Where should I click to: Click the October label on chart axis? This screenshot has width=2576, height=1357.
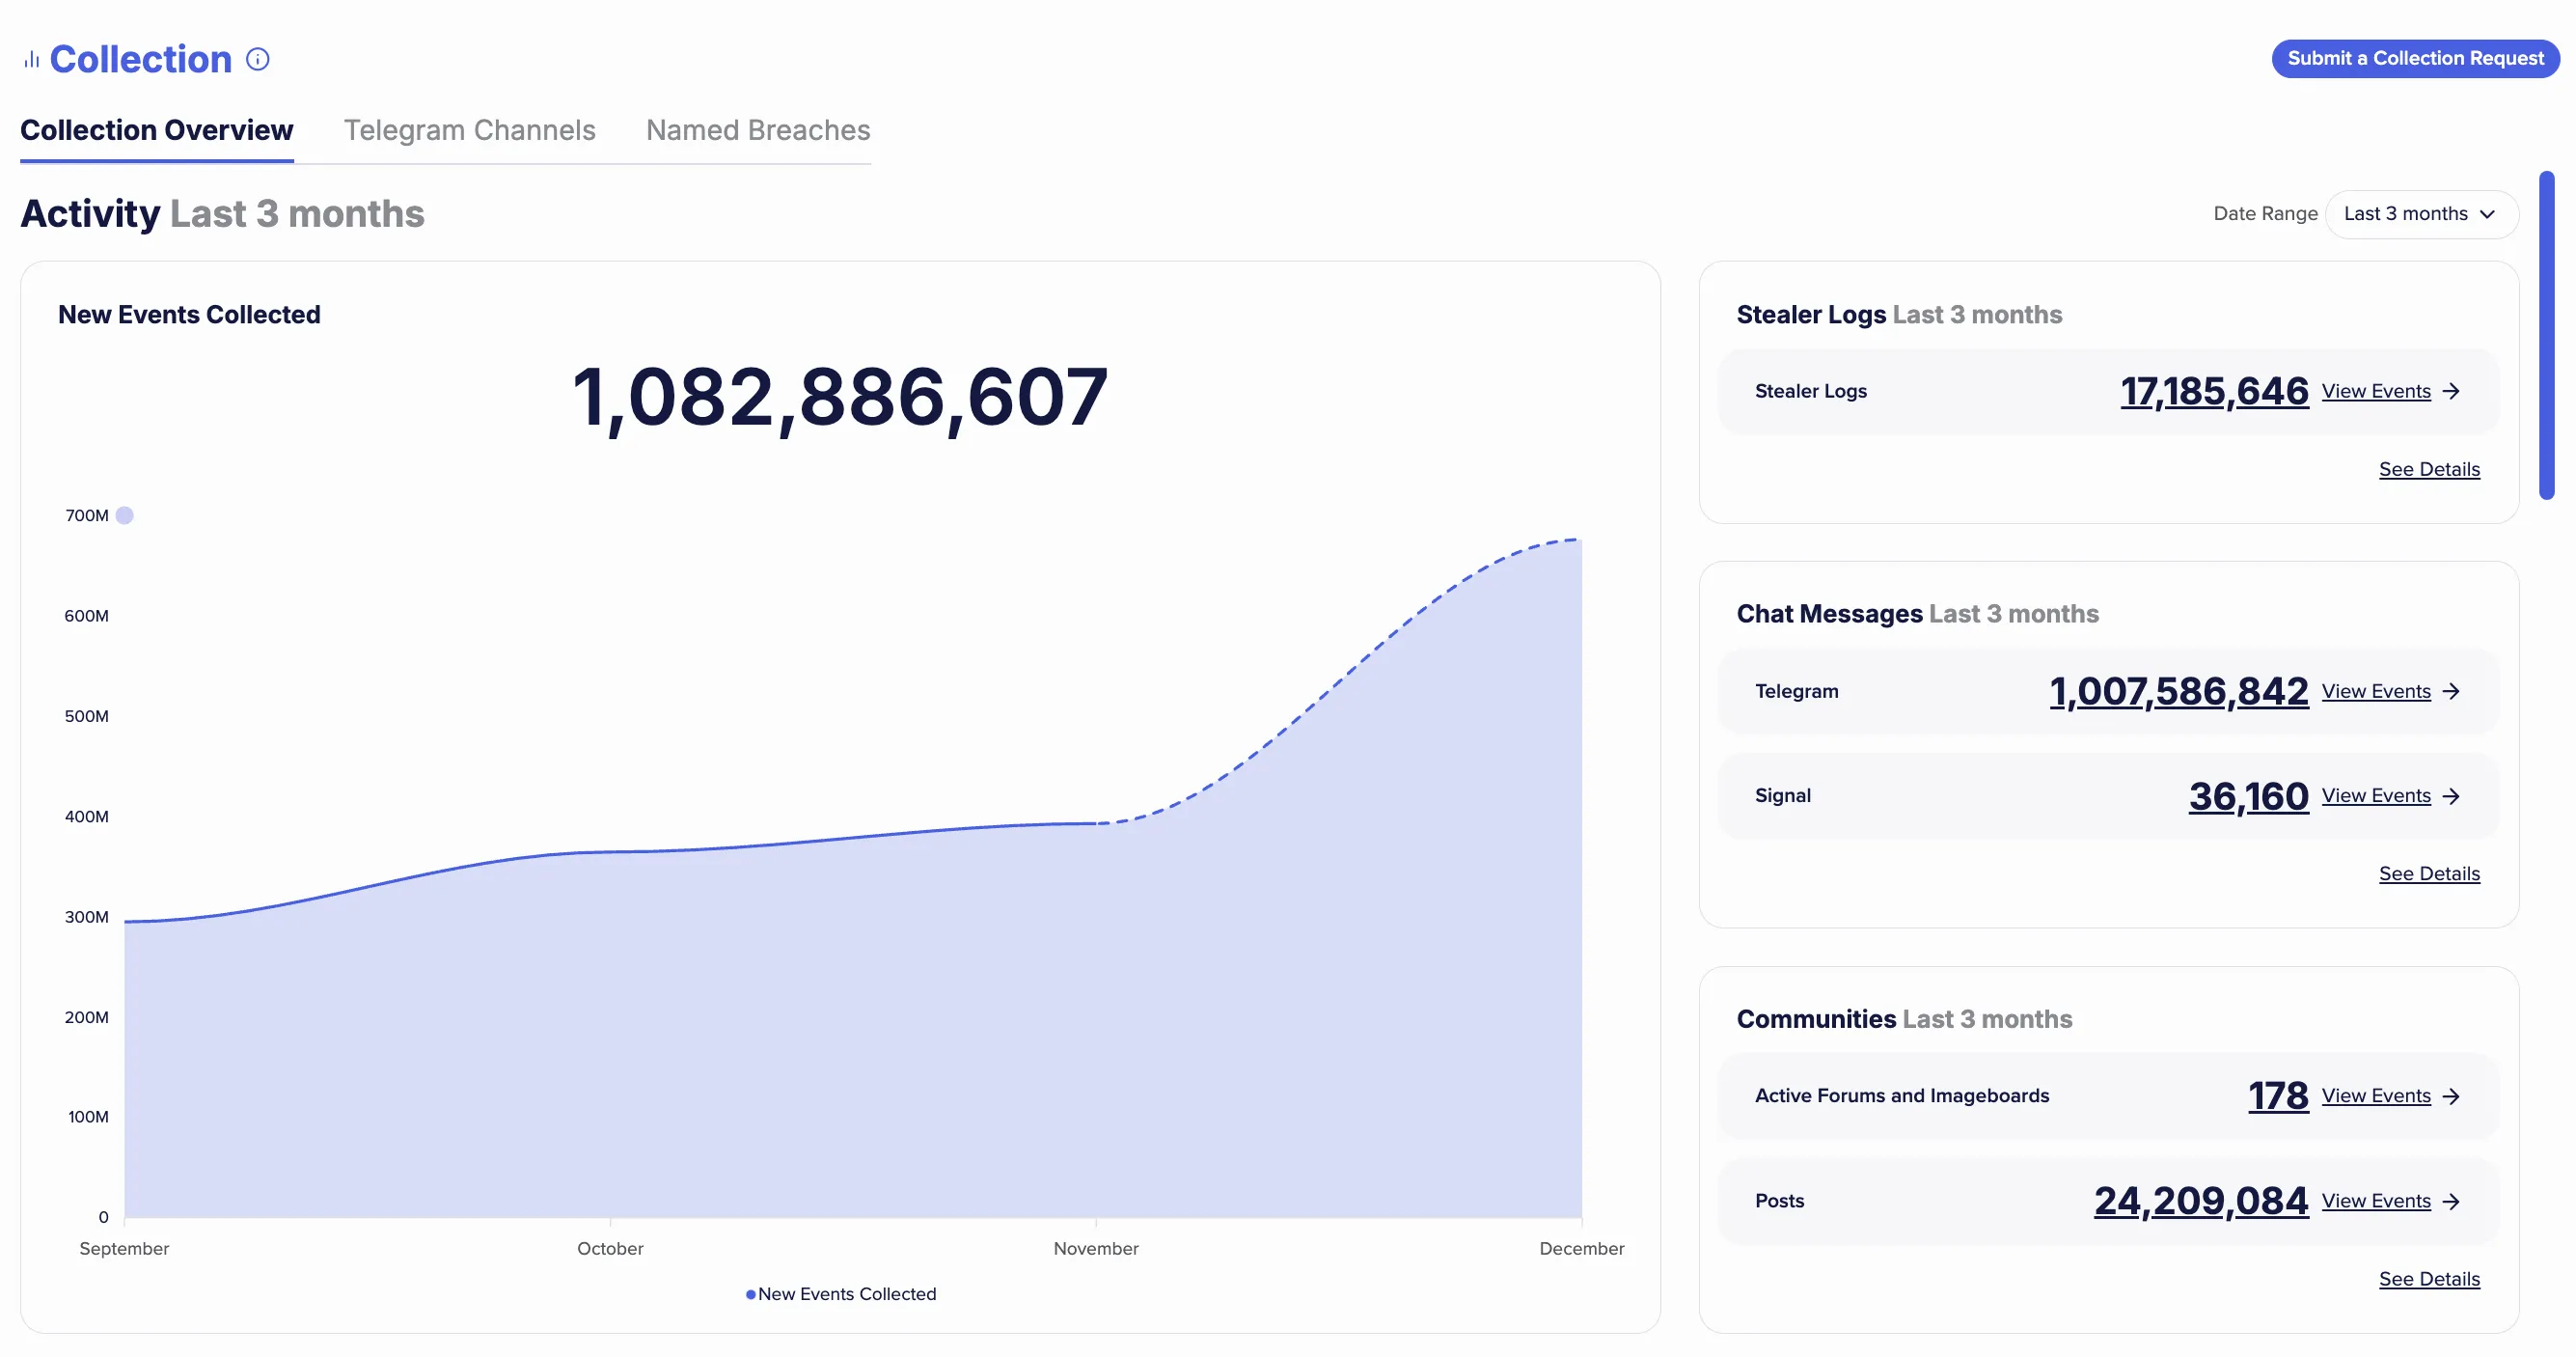610,1249
